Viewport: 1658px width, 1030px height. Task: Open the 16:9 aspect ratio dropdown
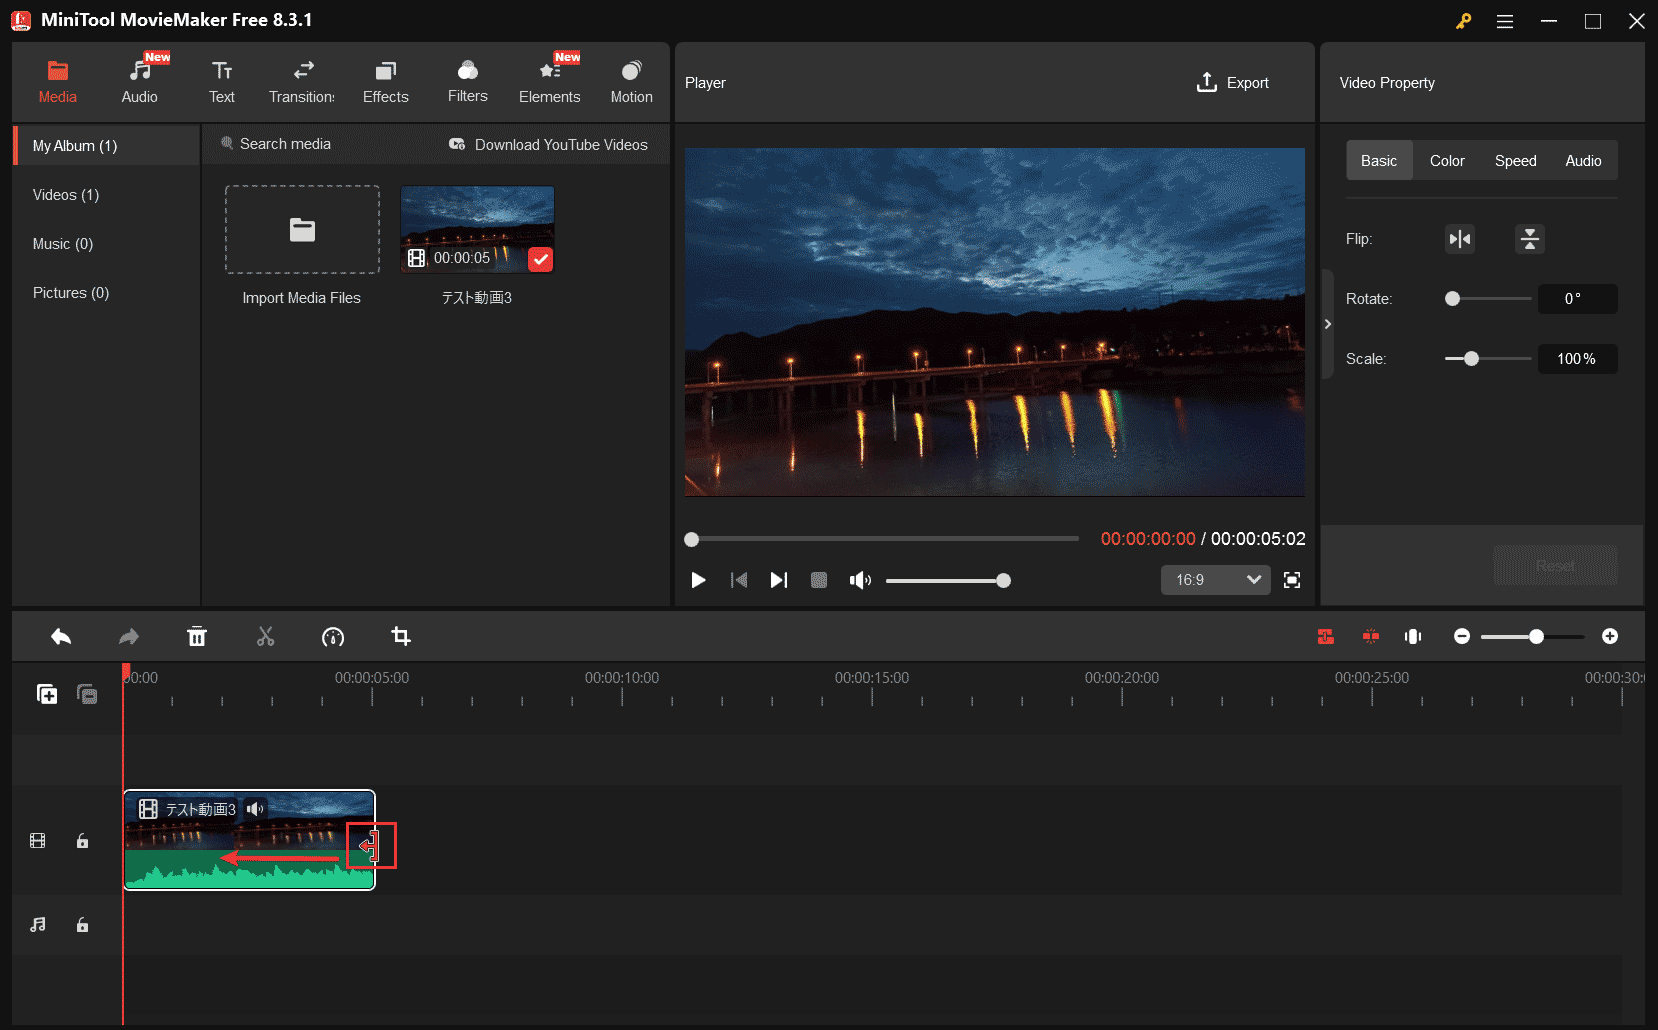click(1215, 580)
